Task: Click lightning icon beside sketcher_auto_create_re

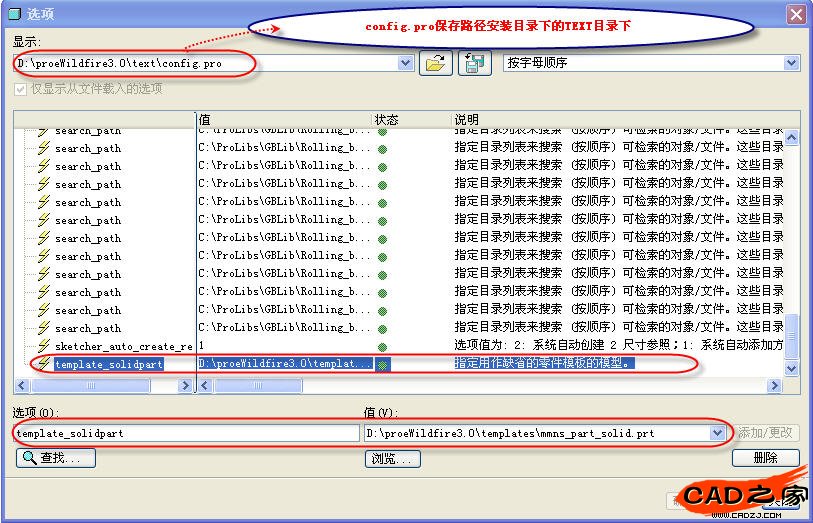Action: click(x=44, y=346)
